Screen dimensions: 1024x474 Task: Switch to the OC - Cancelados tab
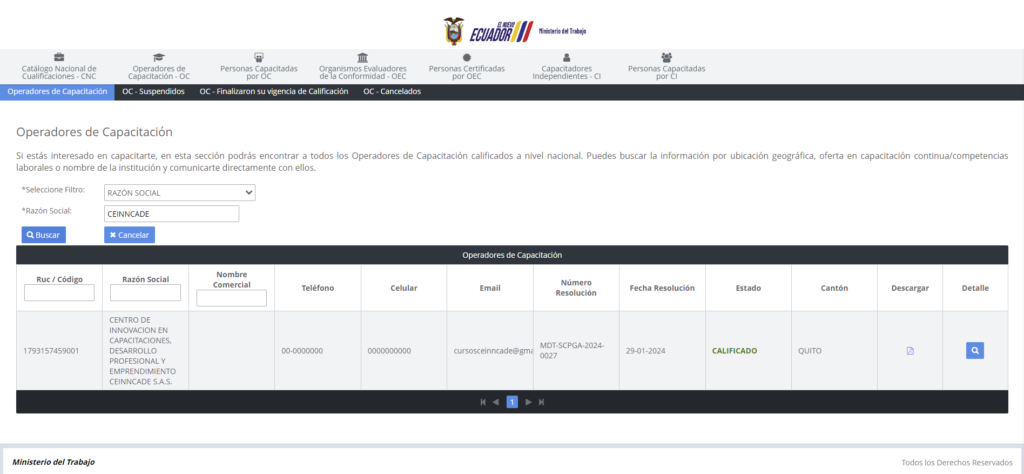click(392, 92)
